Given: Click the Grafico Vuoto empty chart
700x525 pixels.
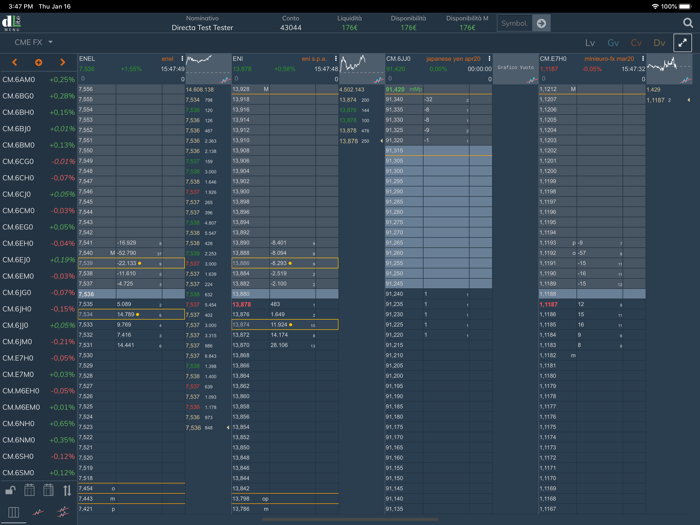Looking at the screenshot, I should (516, 69).
